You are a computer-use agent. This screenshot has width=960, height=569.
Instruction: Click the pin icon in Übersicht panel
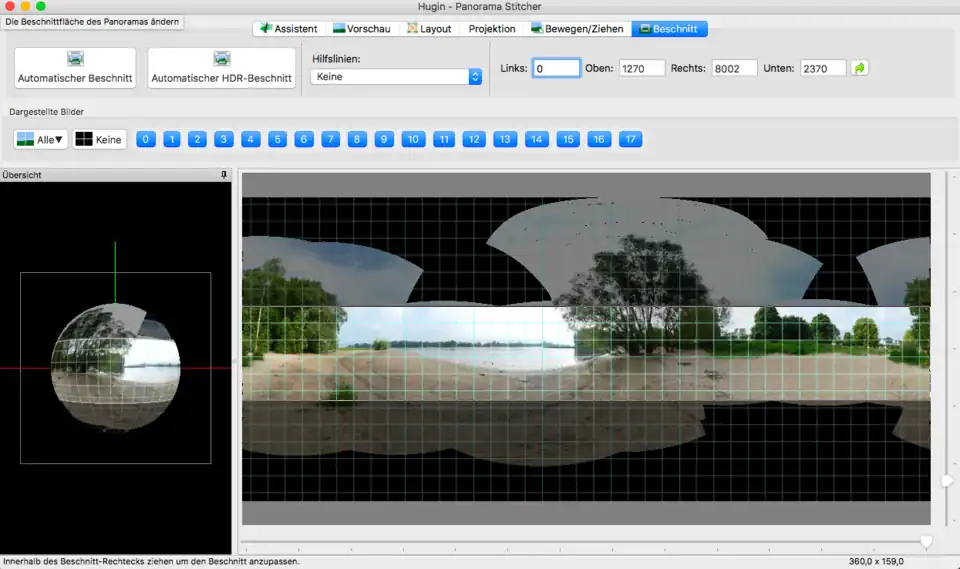(224, 175)
